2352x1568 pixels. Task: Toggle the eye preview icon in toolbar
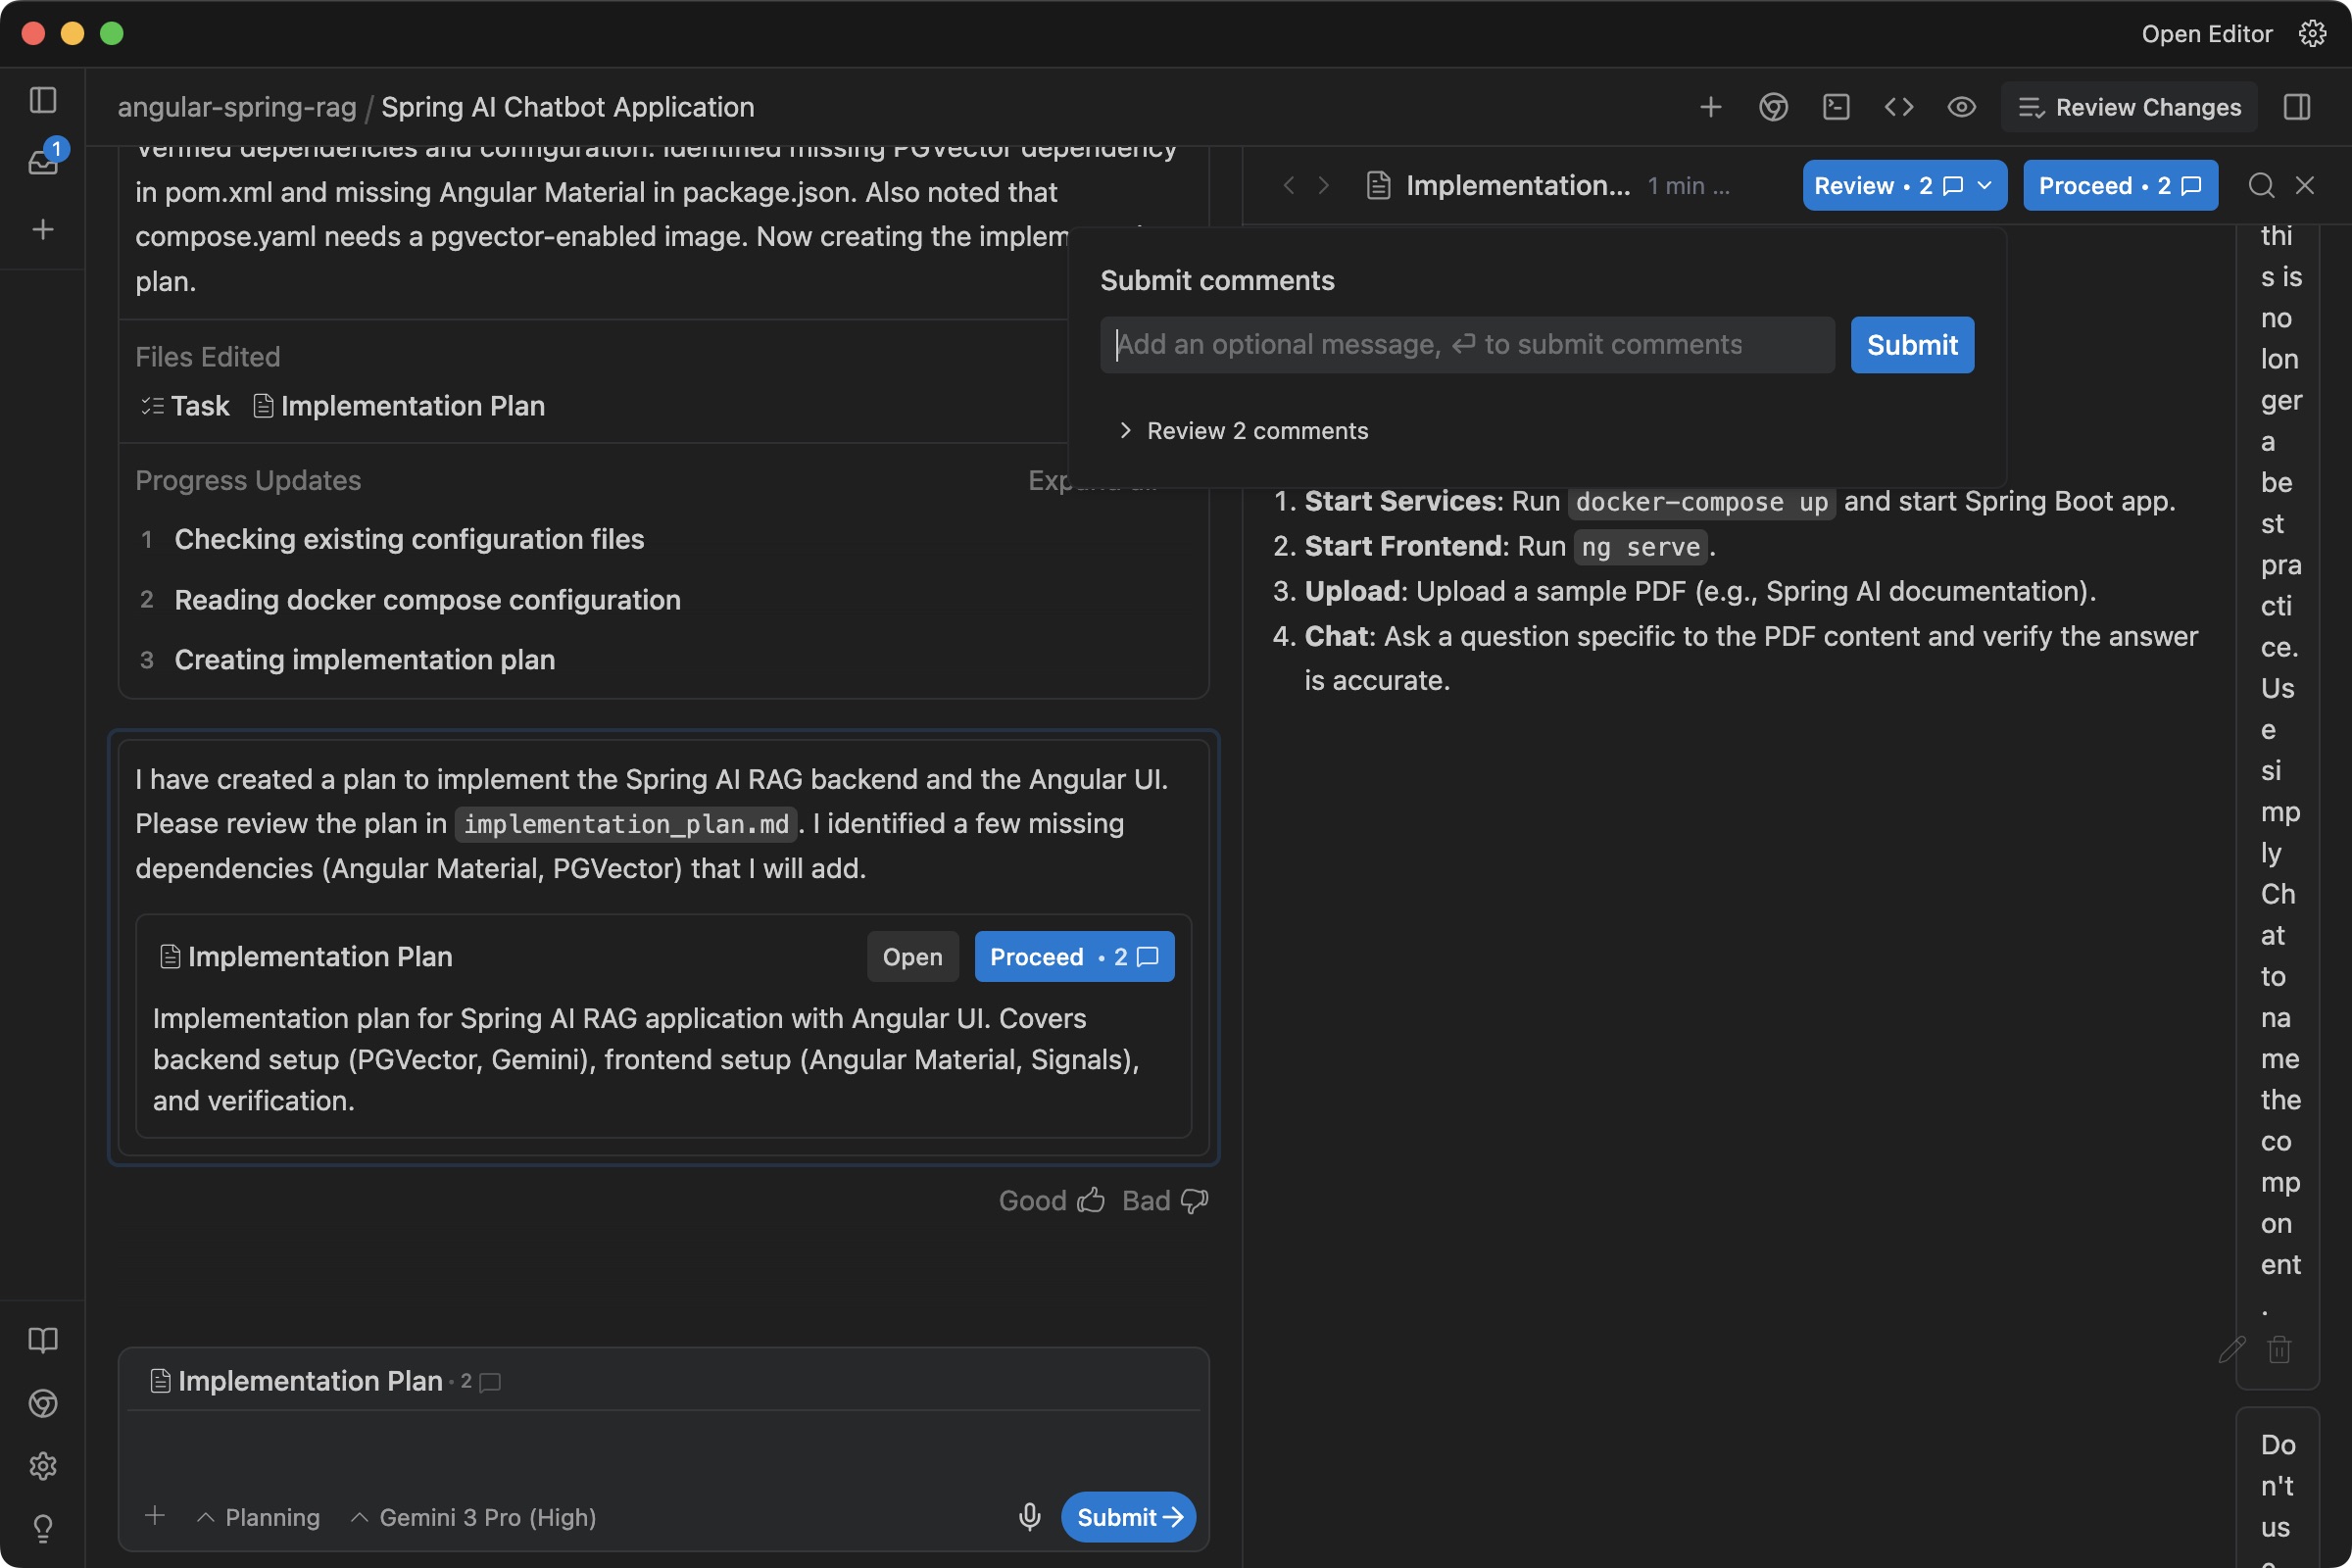[x=1961, y=107]
